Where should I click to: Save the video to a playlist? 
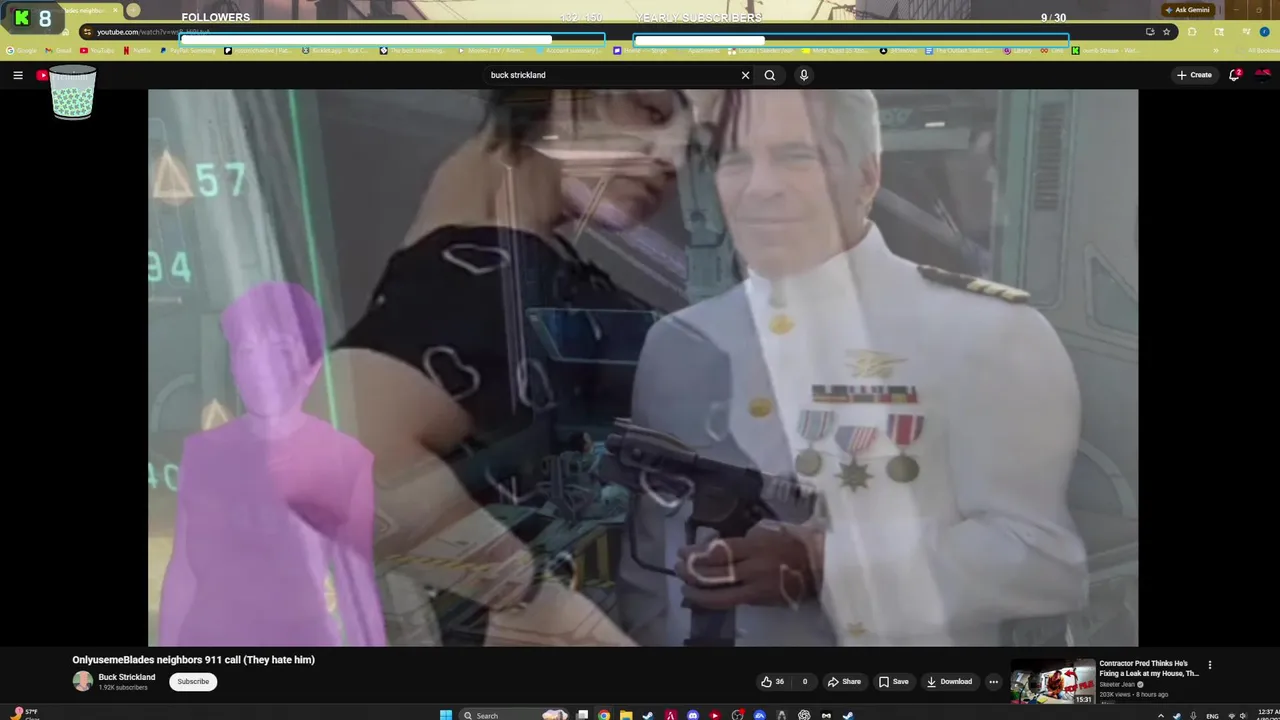click(894, 682)
